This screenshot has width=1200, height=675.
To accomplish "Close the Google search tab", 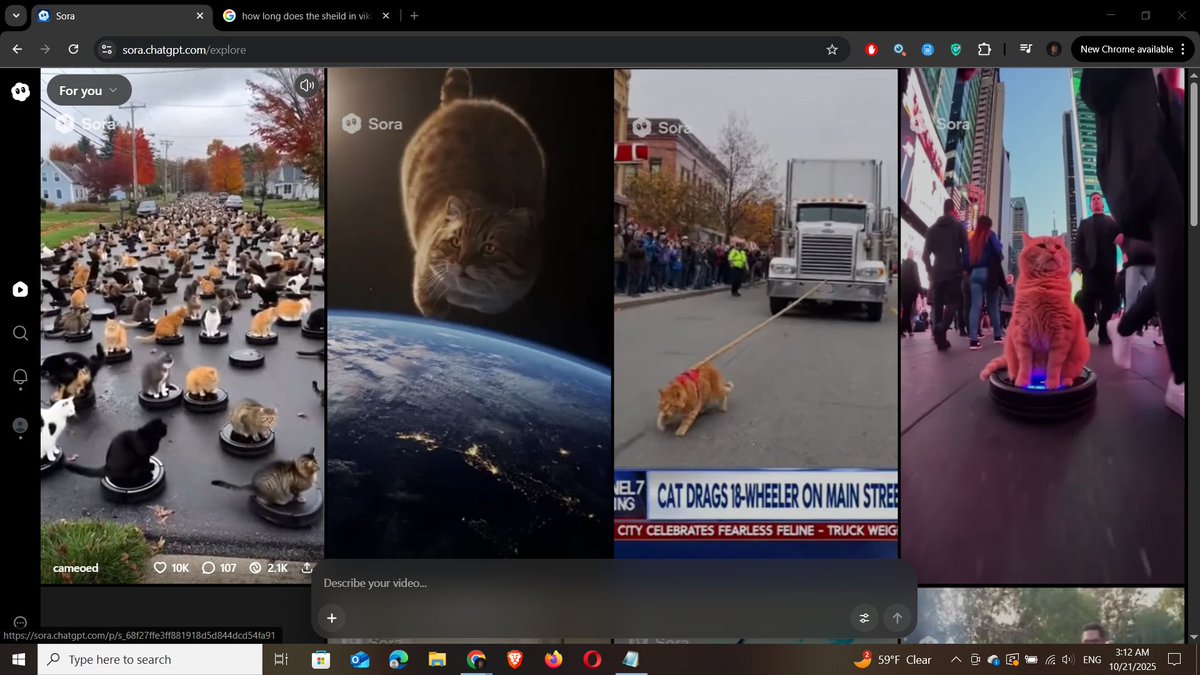I will [385, 16].
